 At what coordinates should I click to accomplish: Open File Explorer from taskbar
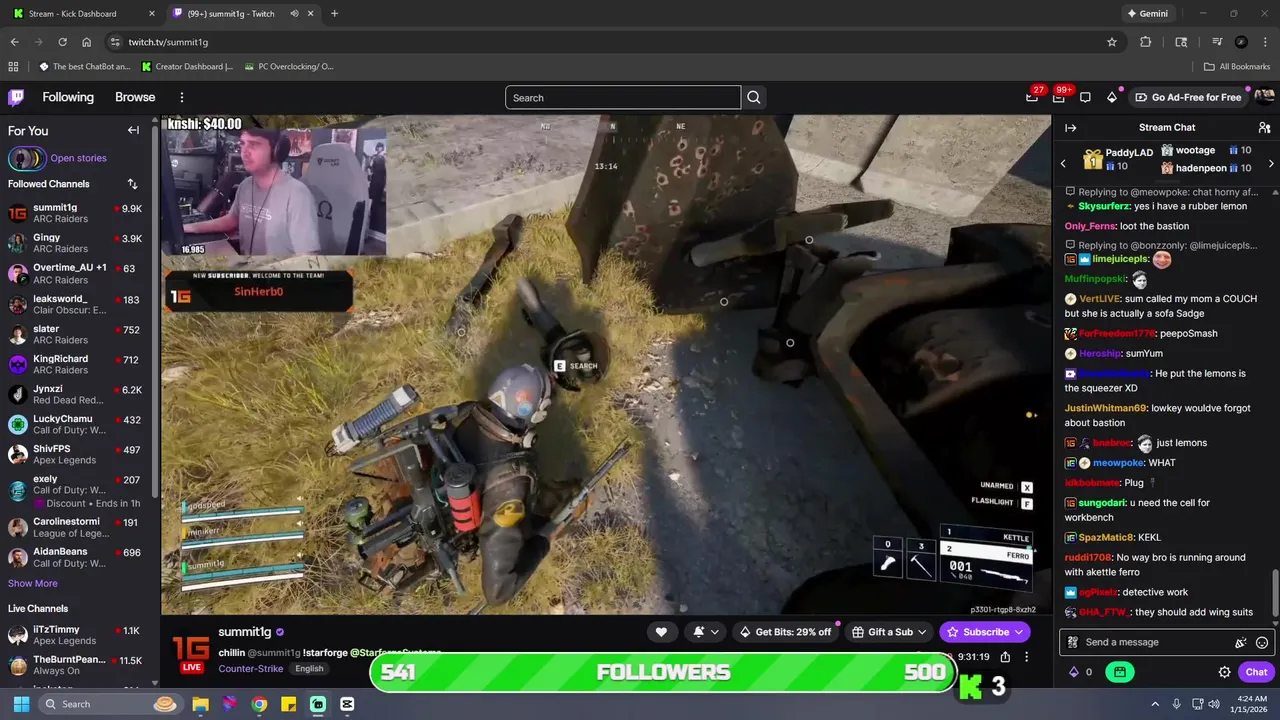tap(200, 704)
